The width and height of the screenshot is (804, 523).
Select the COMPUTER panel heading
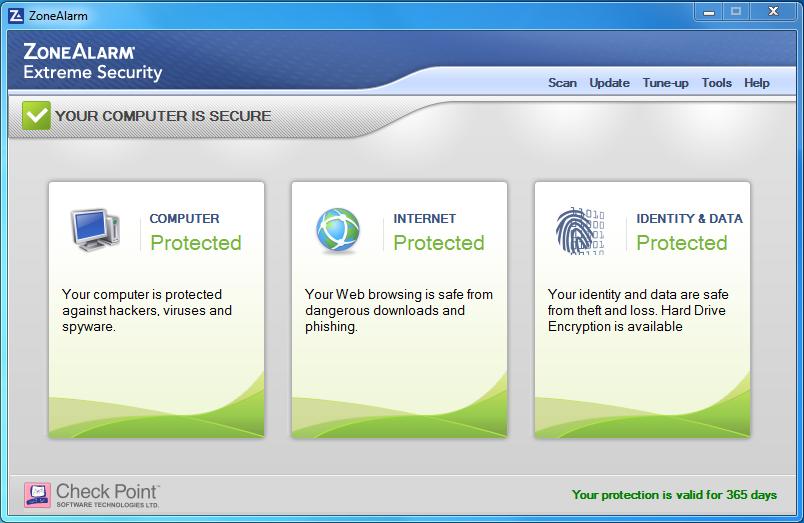pos(184,218)
